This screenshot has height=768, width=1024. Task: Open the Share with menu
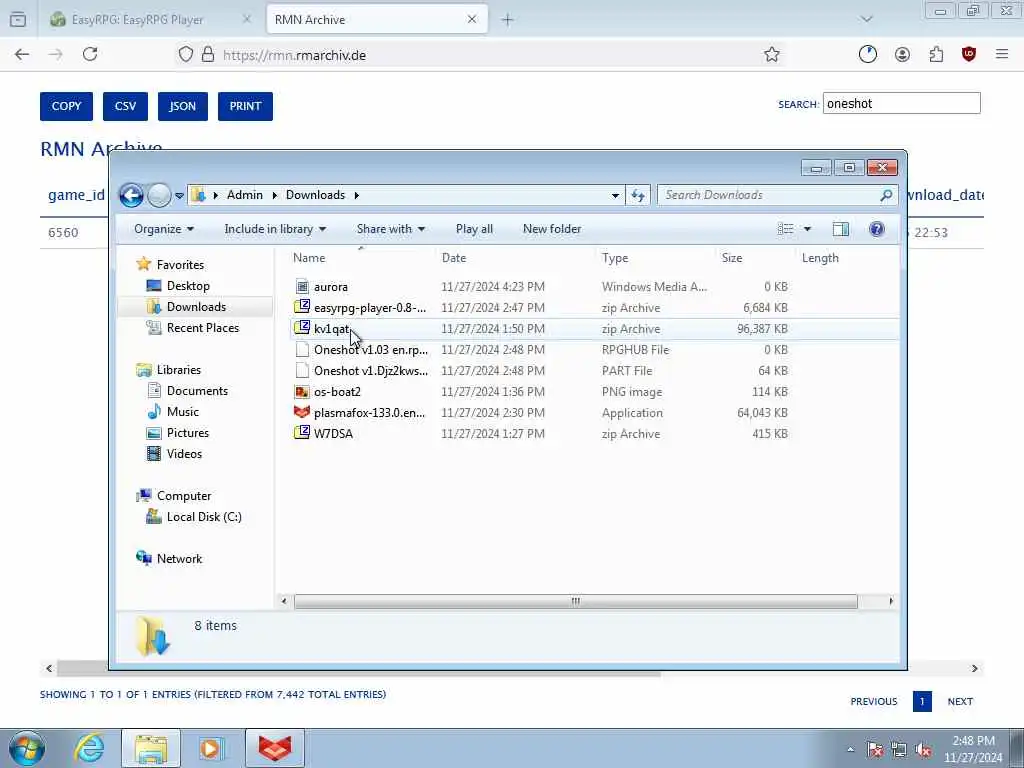[x=391, y=229]
